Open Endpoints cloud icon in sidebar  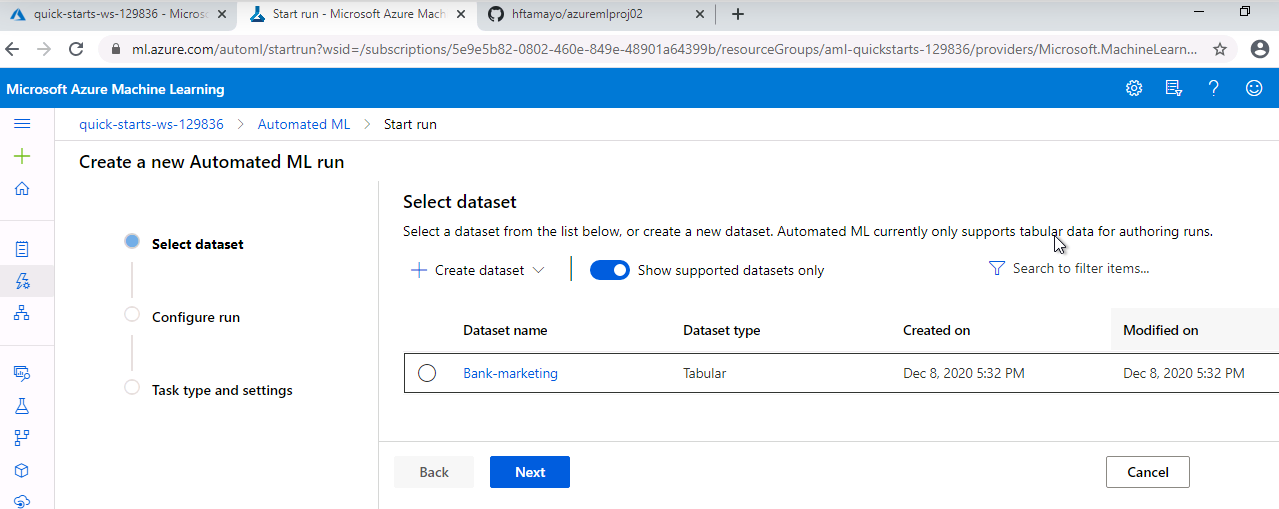coord(22,501)
